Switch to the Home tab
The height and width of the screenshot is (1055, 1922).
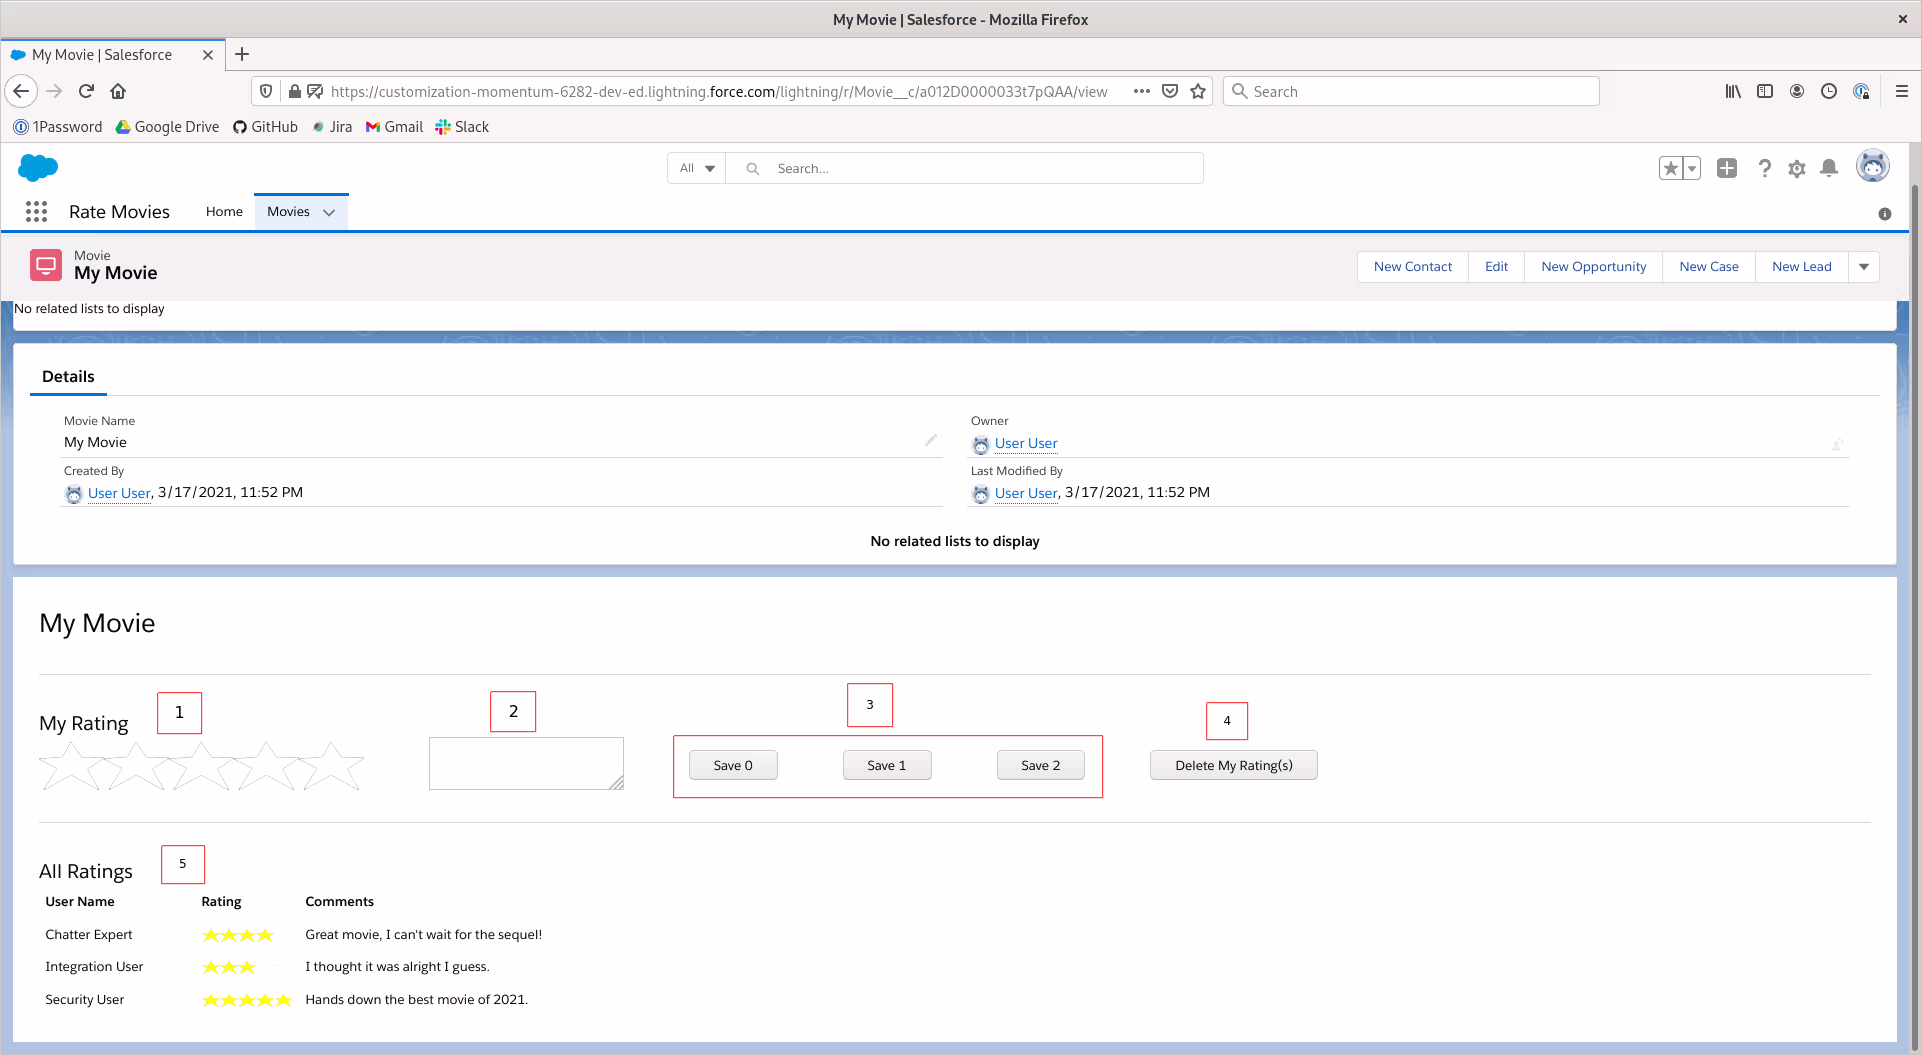[224, 212]
